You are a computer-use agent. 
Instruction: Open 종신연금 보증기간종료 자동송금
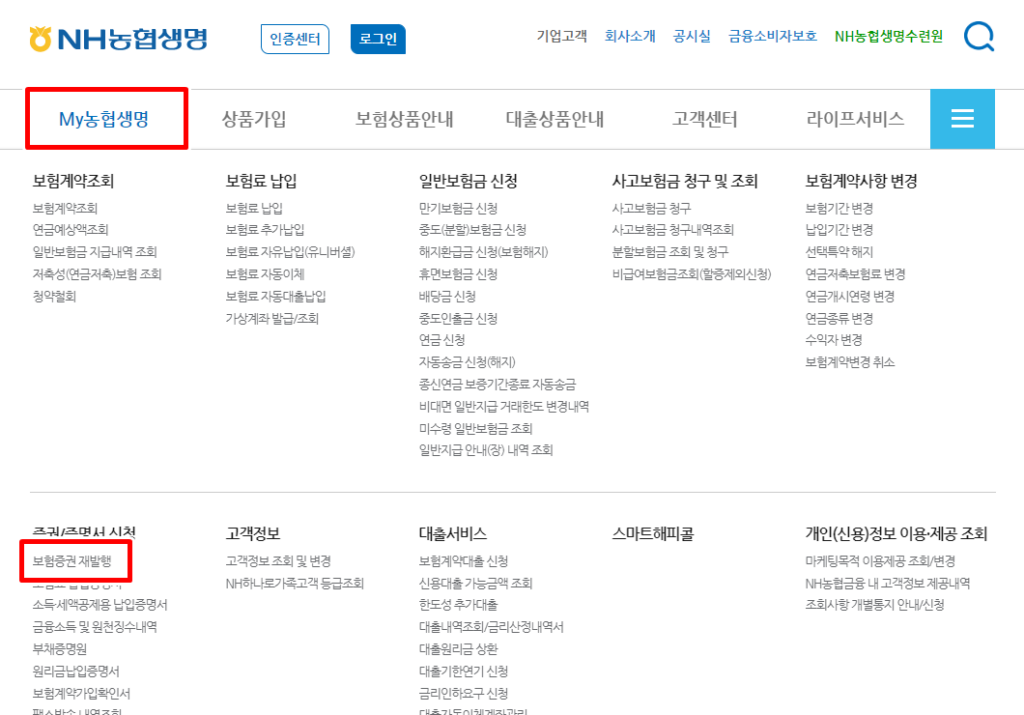pos(497,385)
